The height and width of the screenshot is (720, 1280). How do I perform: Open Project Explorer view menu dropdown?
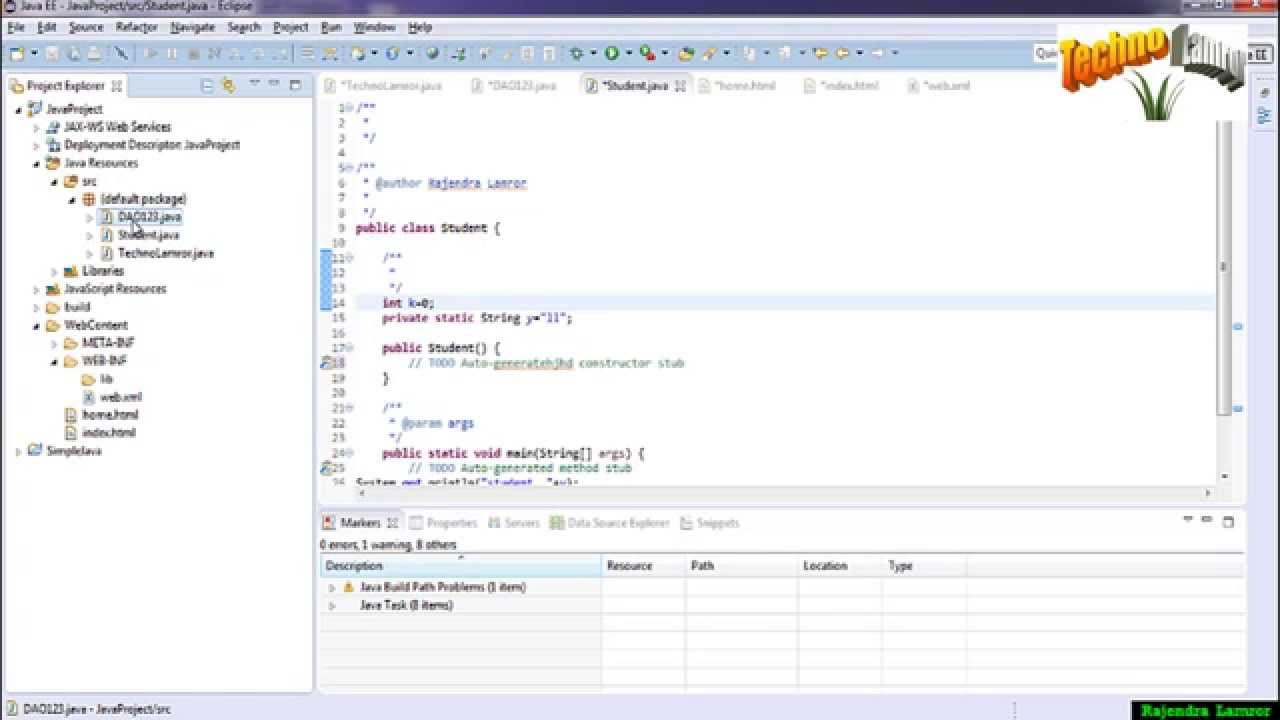pyautogui.click(x=254, y=85)
